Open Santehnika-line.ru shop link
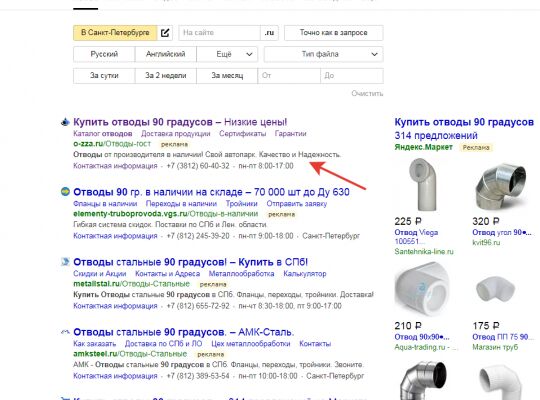The image size is (540, 400). [424, 252]
